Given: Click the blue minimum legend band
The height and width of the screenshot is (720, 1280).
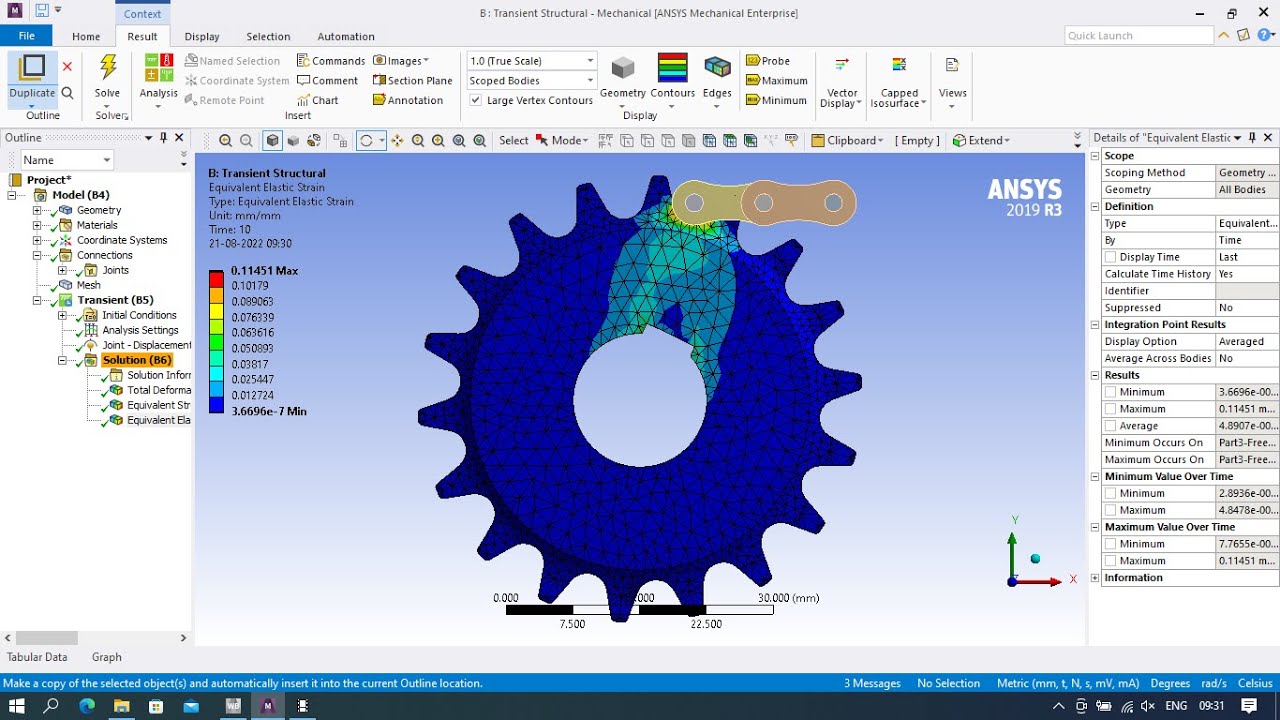Looking at the screenshot, I should click(217, 403).
